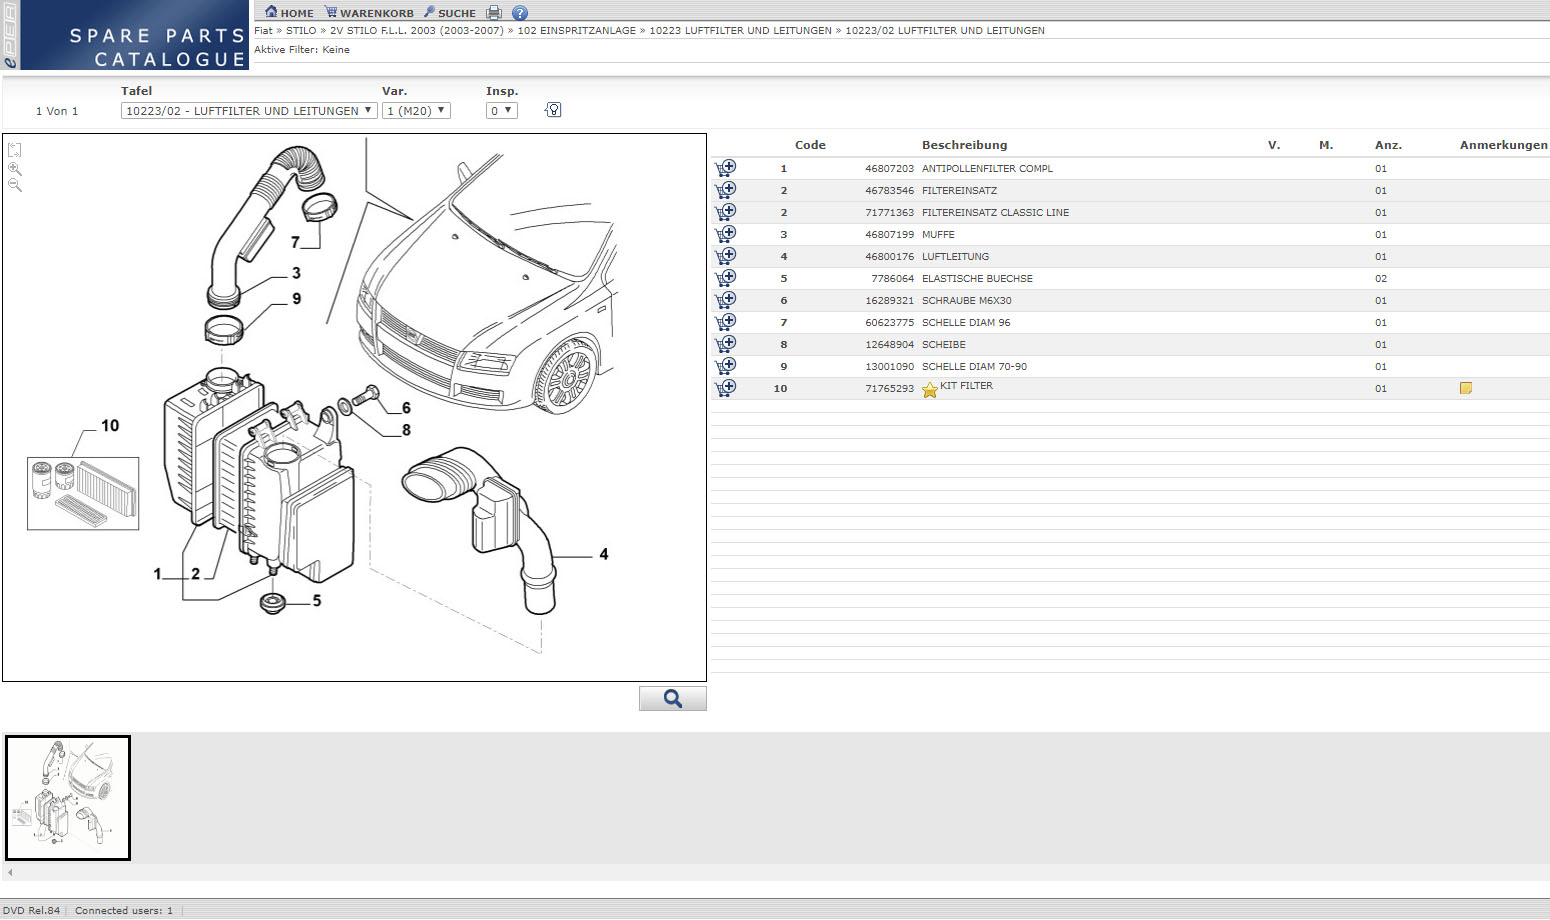Image resolution: width=1550 pixels, height=920 pixels.
Task: Add SCHRAUBE M6X30 to the cart
Action: tap(726, 300)
